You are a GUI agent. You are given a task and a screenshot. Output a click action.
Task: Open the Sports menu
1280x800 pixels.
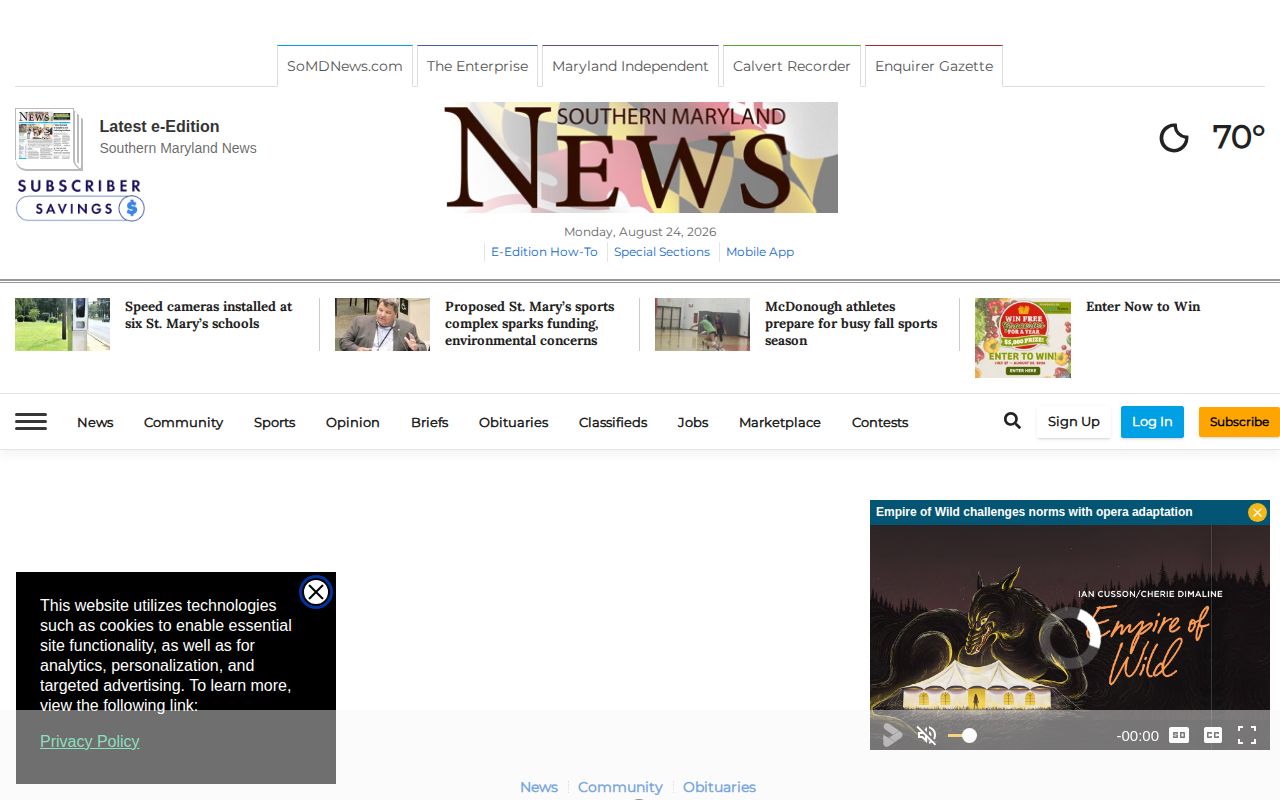point(274,422)
